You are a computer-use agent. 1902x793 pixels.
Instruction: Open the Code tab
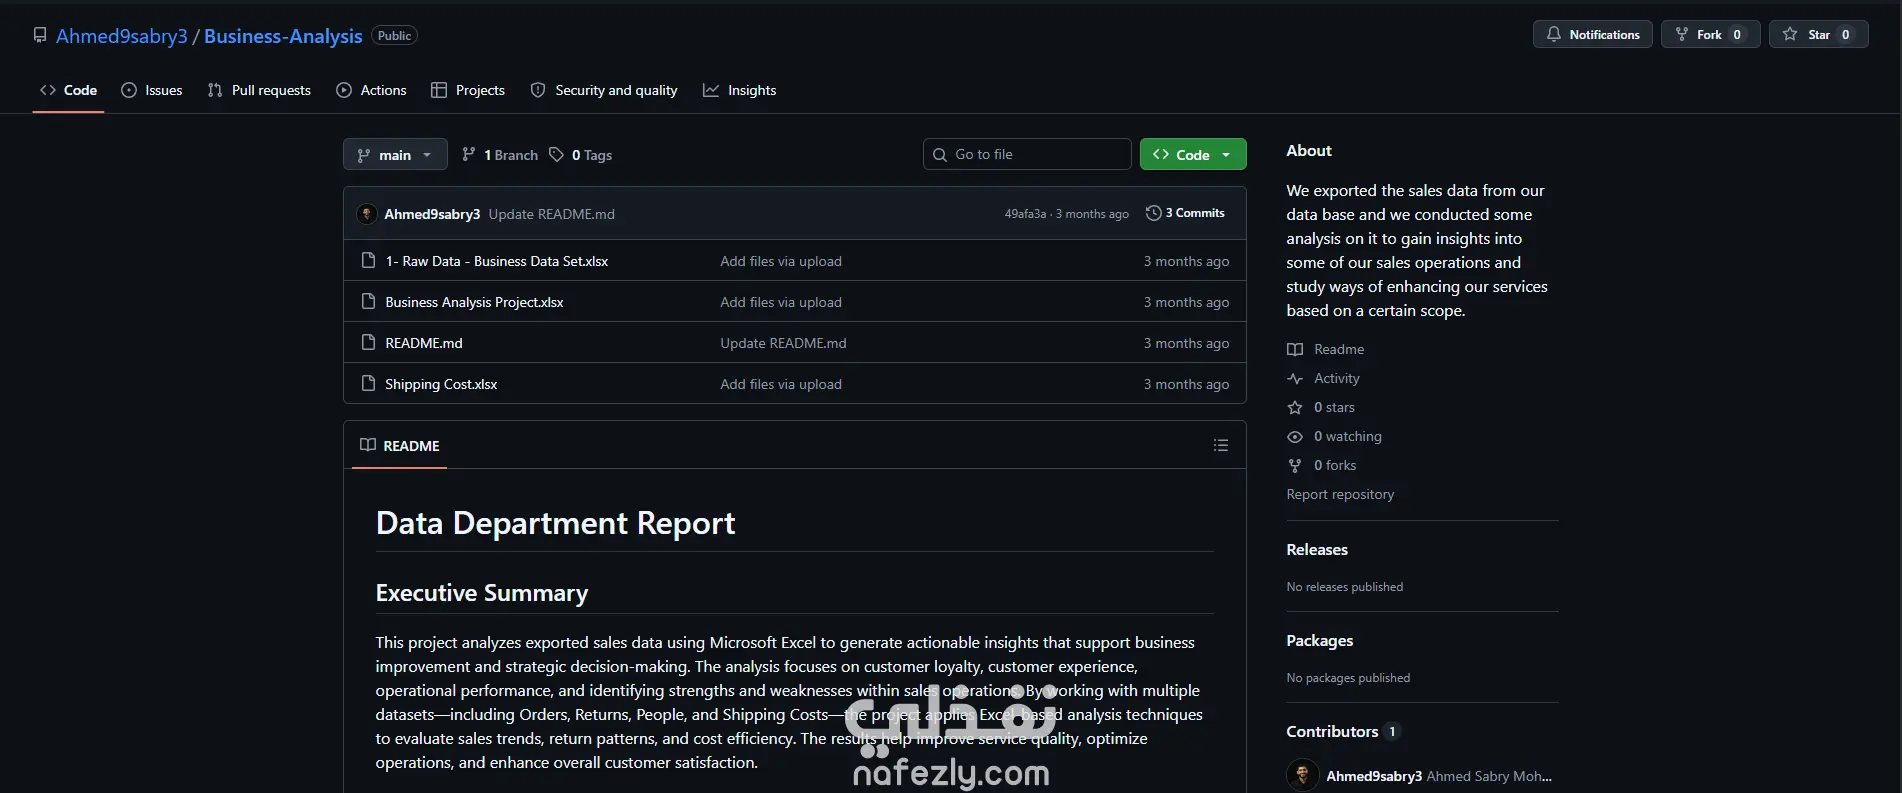pos(68,90)
